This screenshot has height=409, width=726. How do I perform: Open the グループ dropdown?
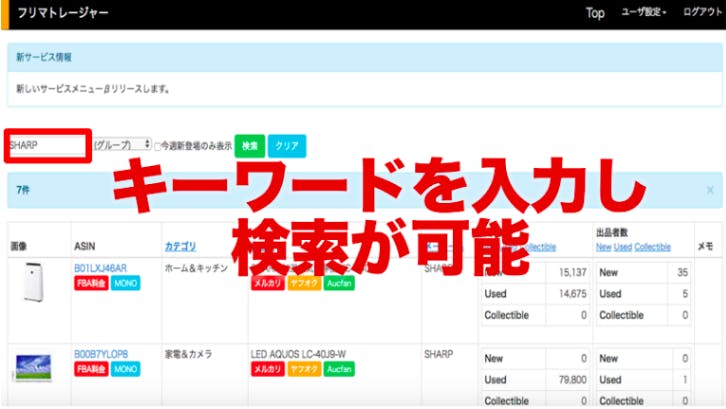point(122,145)
